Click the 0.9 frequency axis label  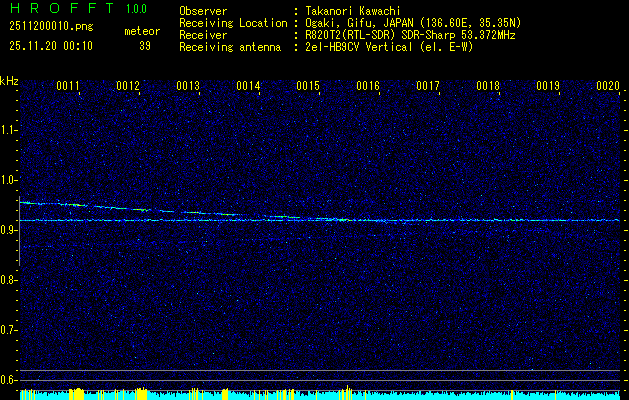[x=9, y=230]
